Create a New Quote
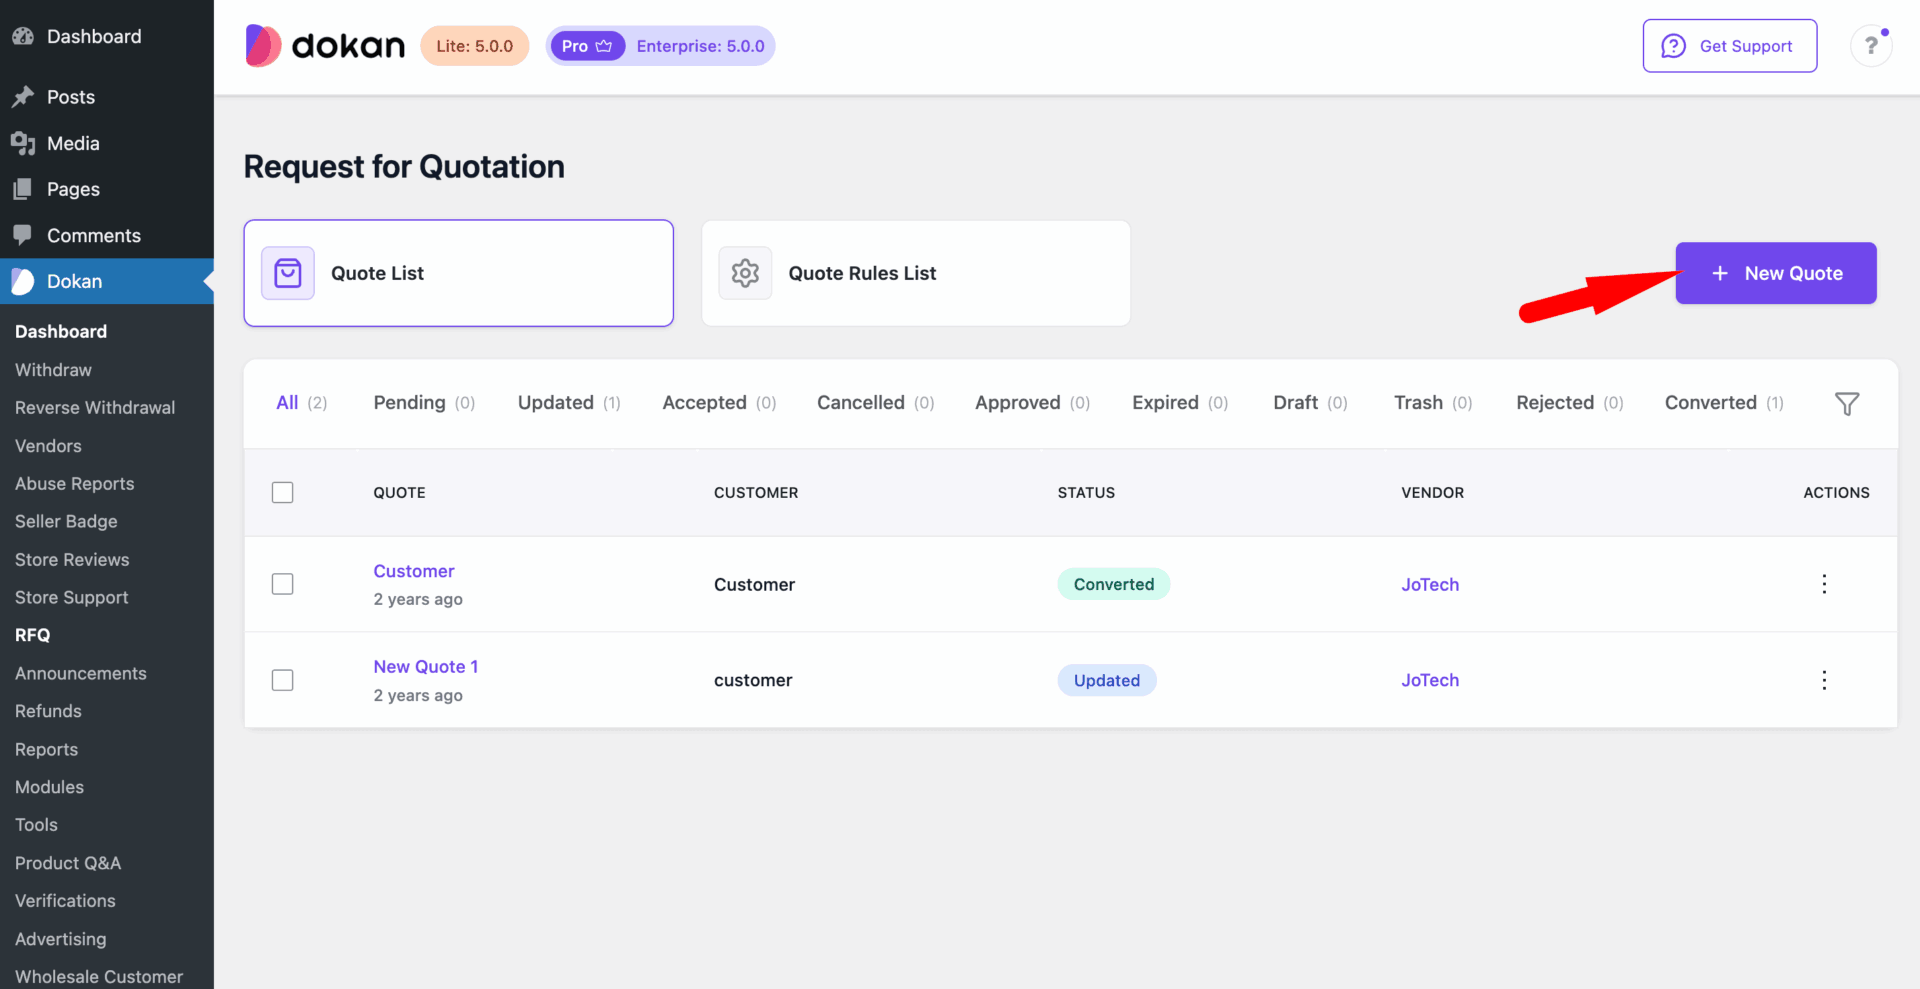 [x=1776, y=273]
